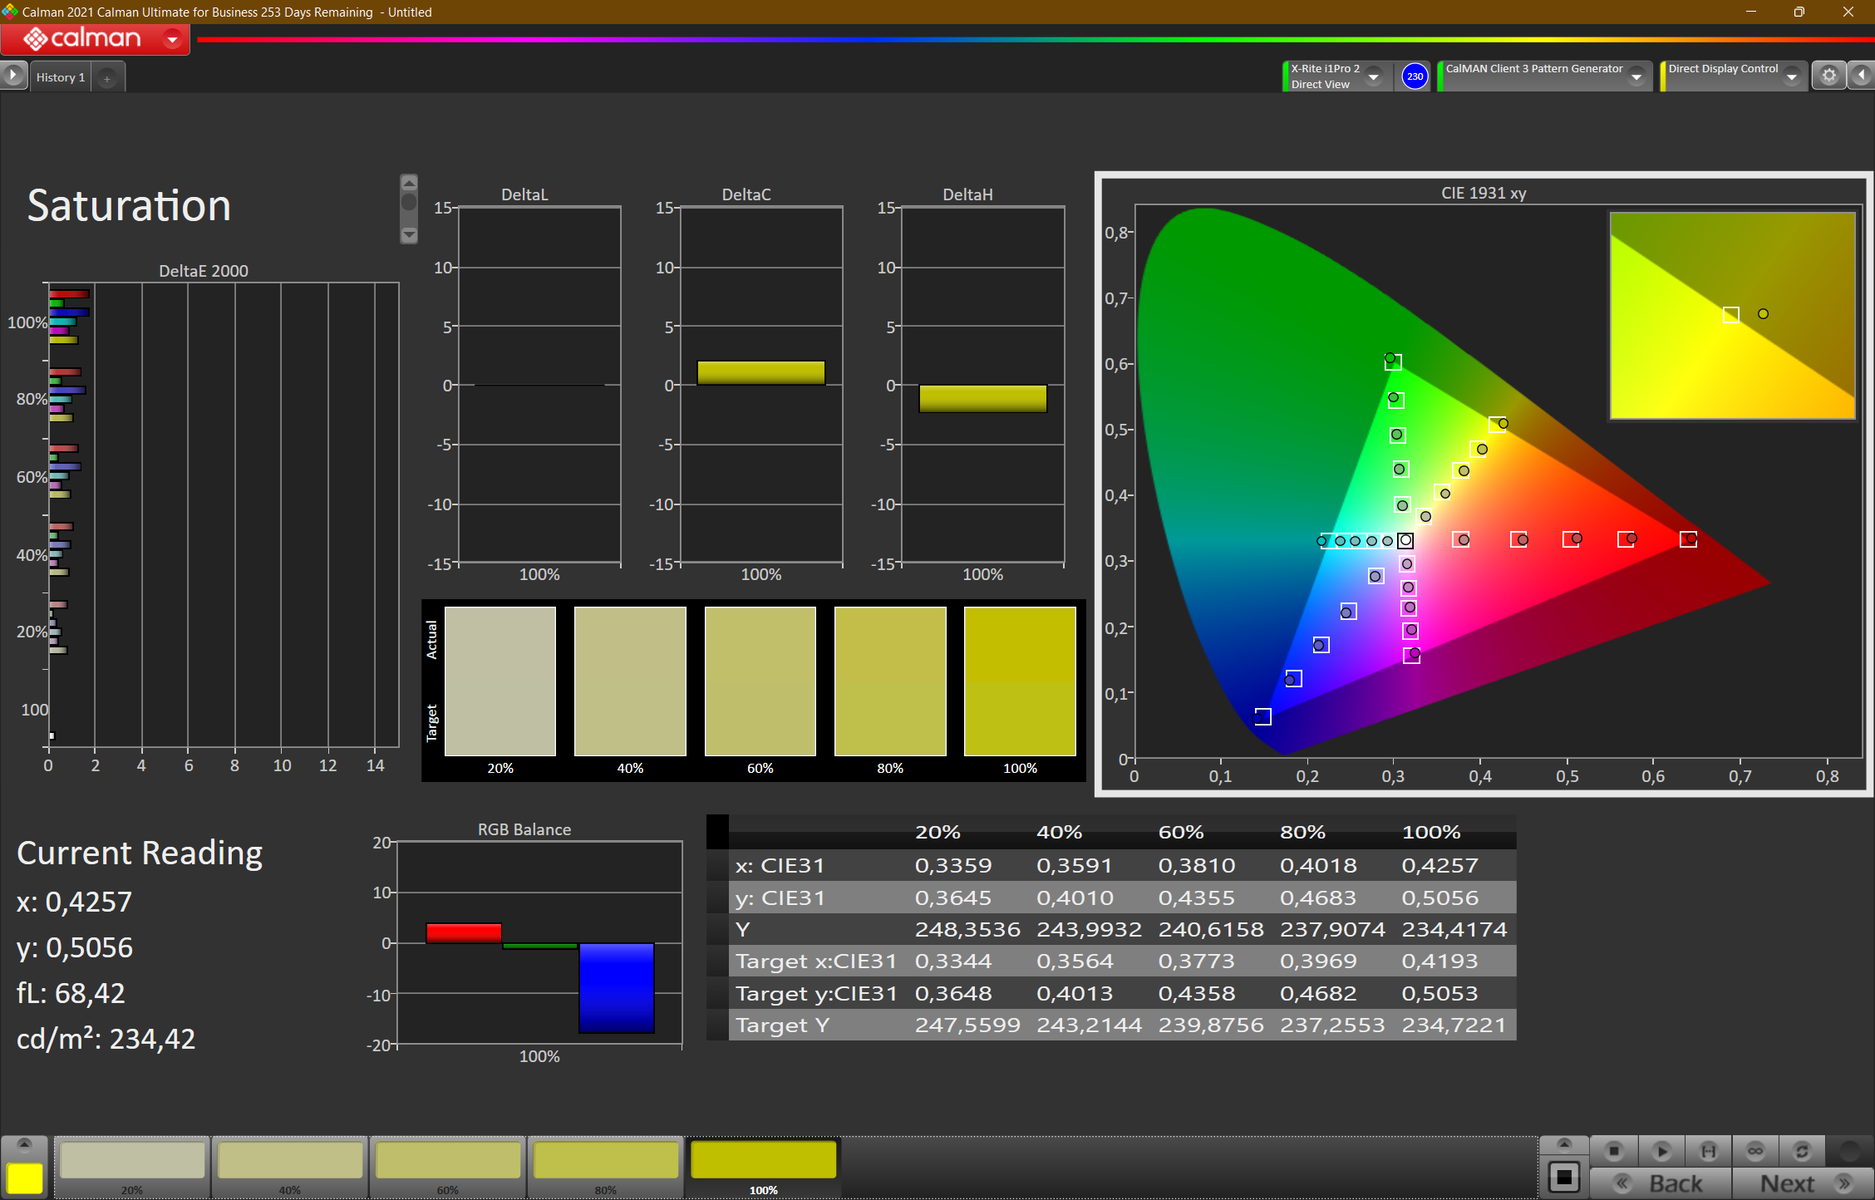Open the X-Rite i1Pro 2 meter dropdown
Viewport: 1875px width, 1200px height.
click(x=1374, y=77)
